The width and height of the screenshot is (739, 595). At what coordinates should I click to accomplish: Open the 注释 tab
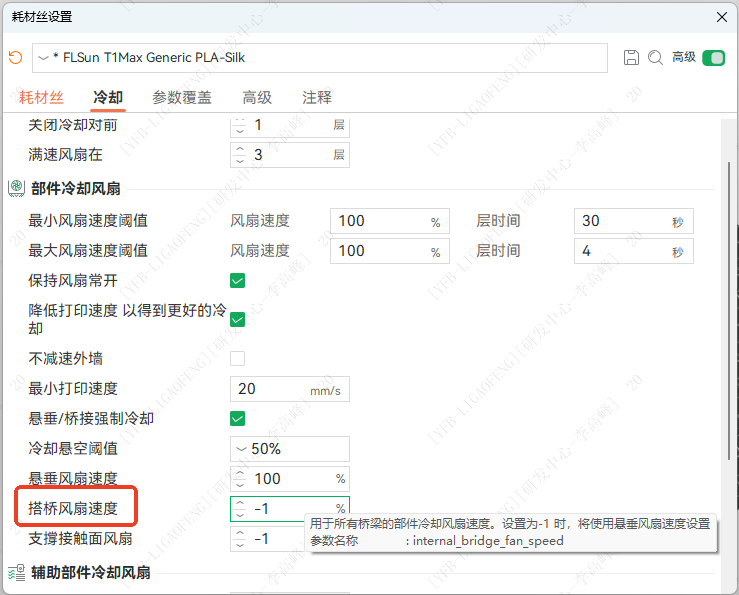click(317, 98)
